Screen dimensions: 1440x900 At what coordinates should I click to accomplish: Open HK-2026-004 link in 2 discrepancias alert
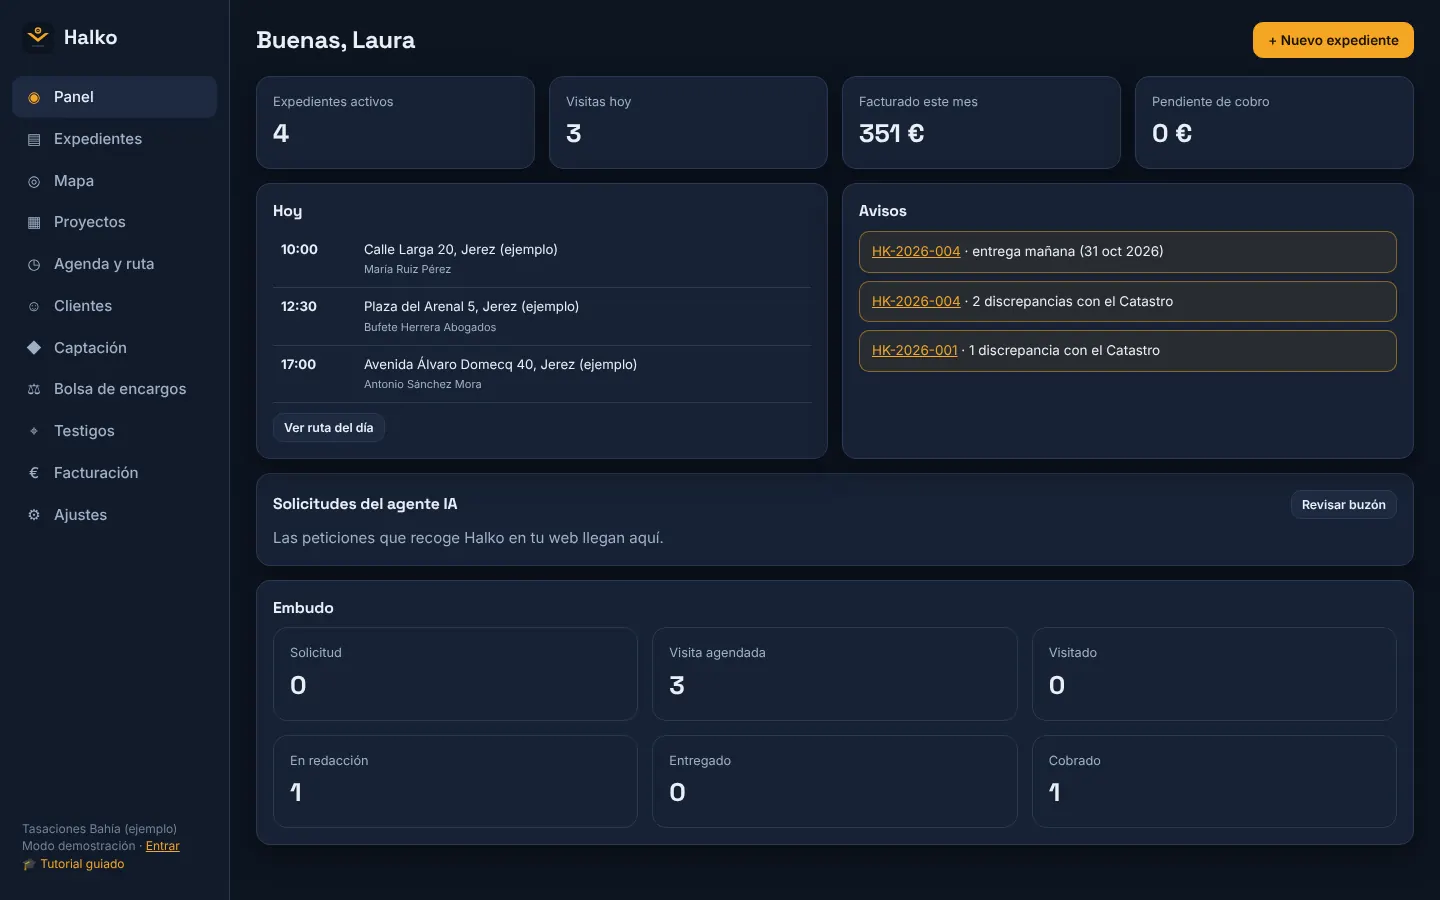[x=916, y=301]
